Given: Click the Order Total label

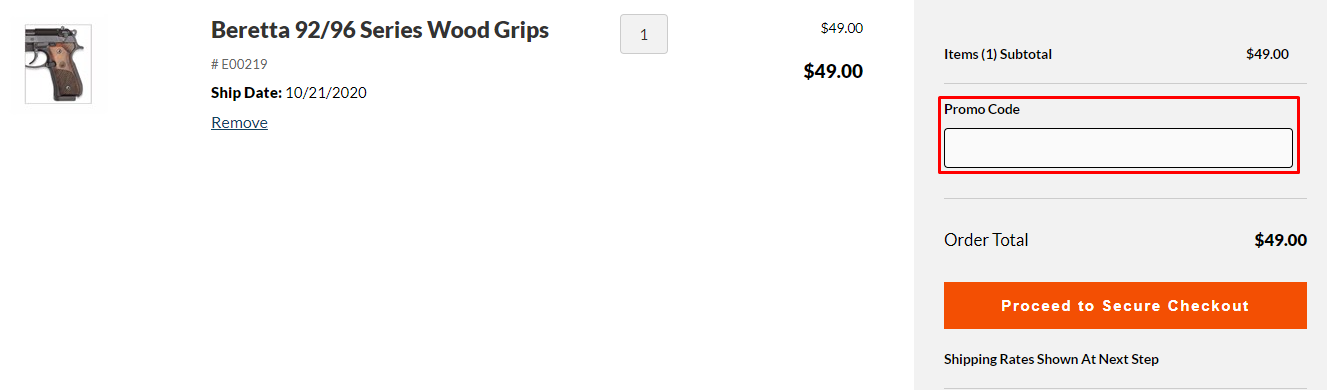Looking at the screenshot, I should tap(986, 240).
